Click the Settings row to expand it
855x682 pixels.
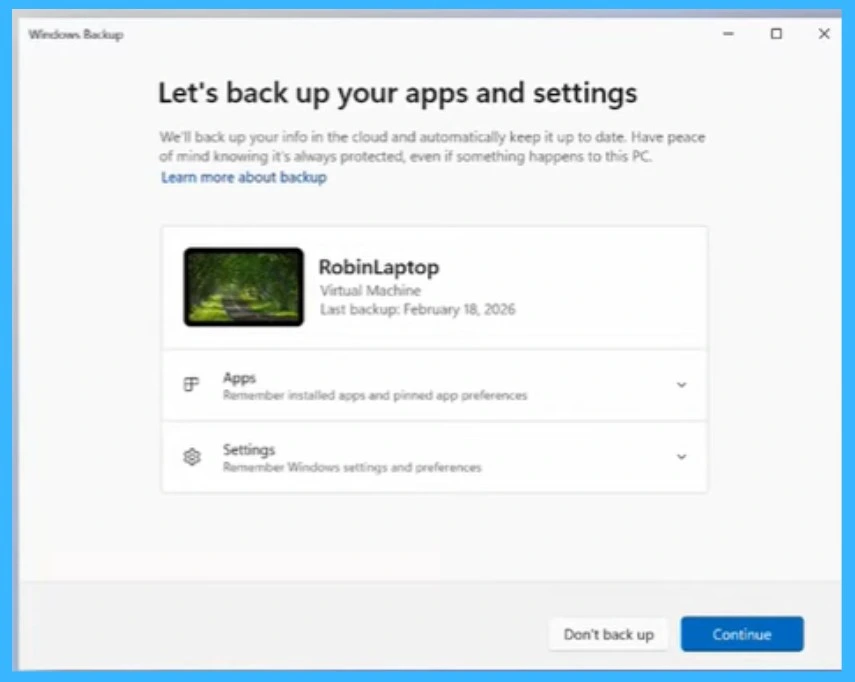tap(430, 456)
